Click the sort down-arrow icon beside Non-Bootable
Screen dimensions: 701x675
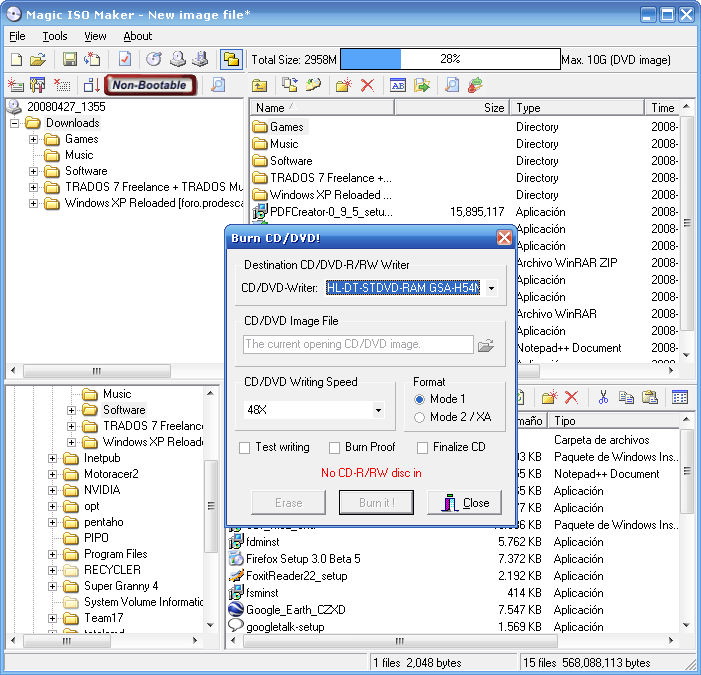pyautogui.click(x=92, y=85)
